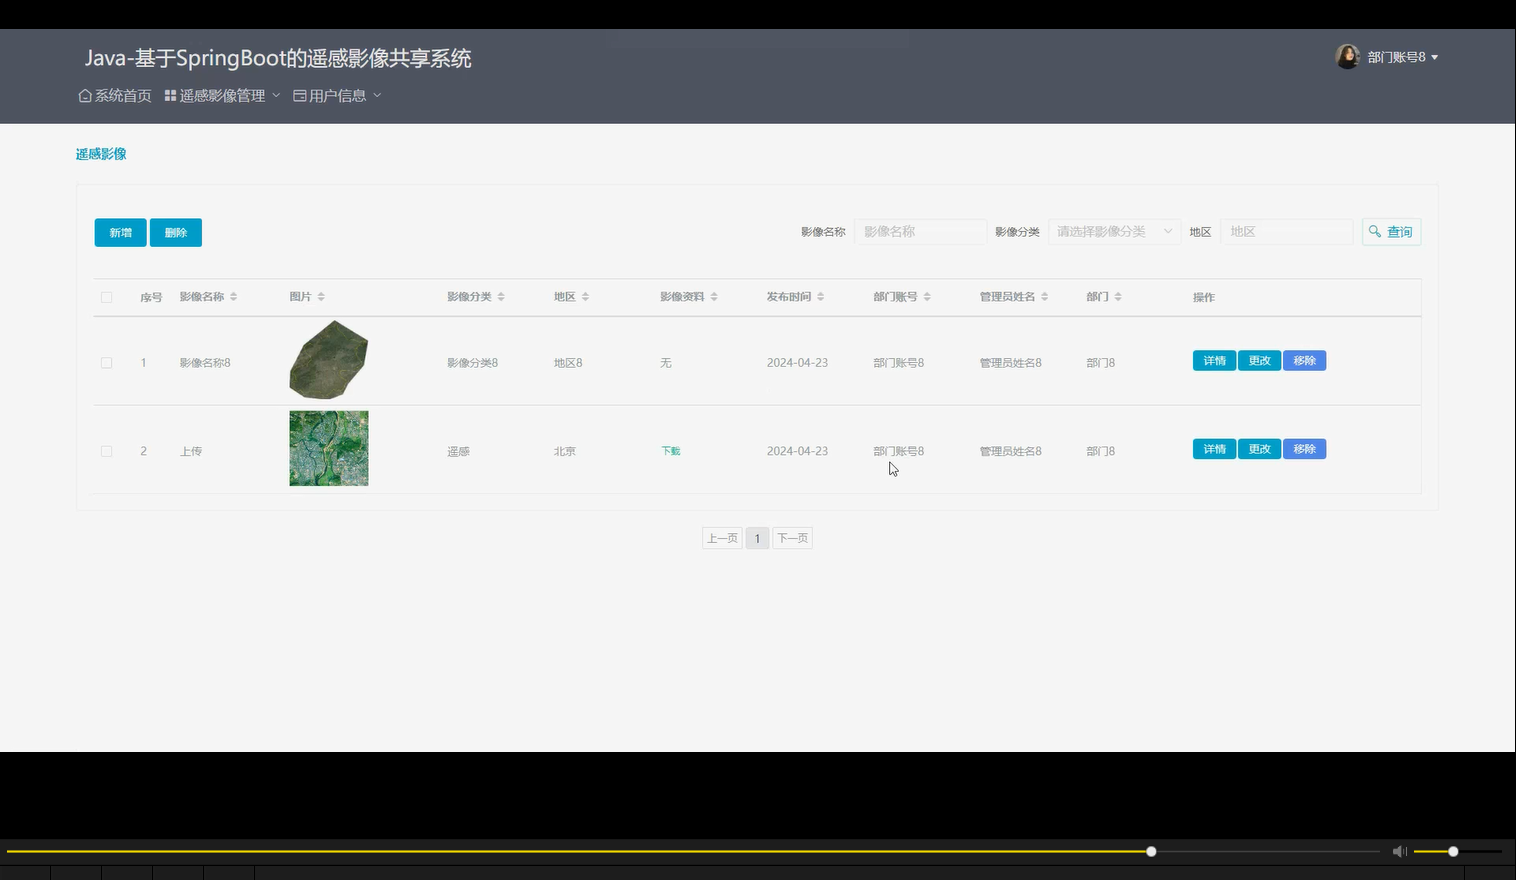The width and height of the screenshot is (1516, 880).
Task: Click the user avatar in top right
Action: coord(1347,56)
